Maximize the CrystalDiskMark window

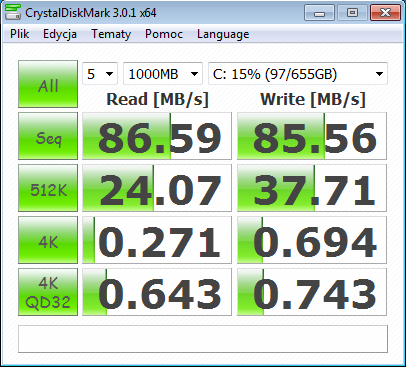[352, 13]
